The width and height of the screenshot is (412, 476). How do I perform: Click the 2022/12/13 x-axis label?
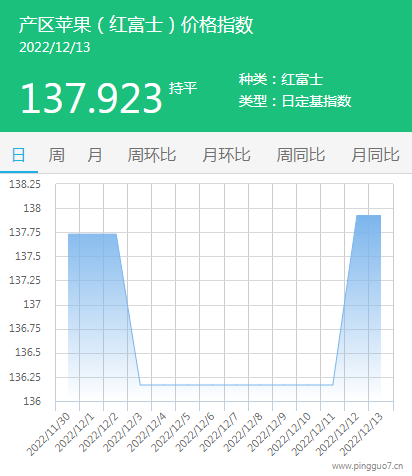[x=362, y=434]
